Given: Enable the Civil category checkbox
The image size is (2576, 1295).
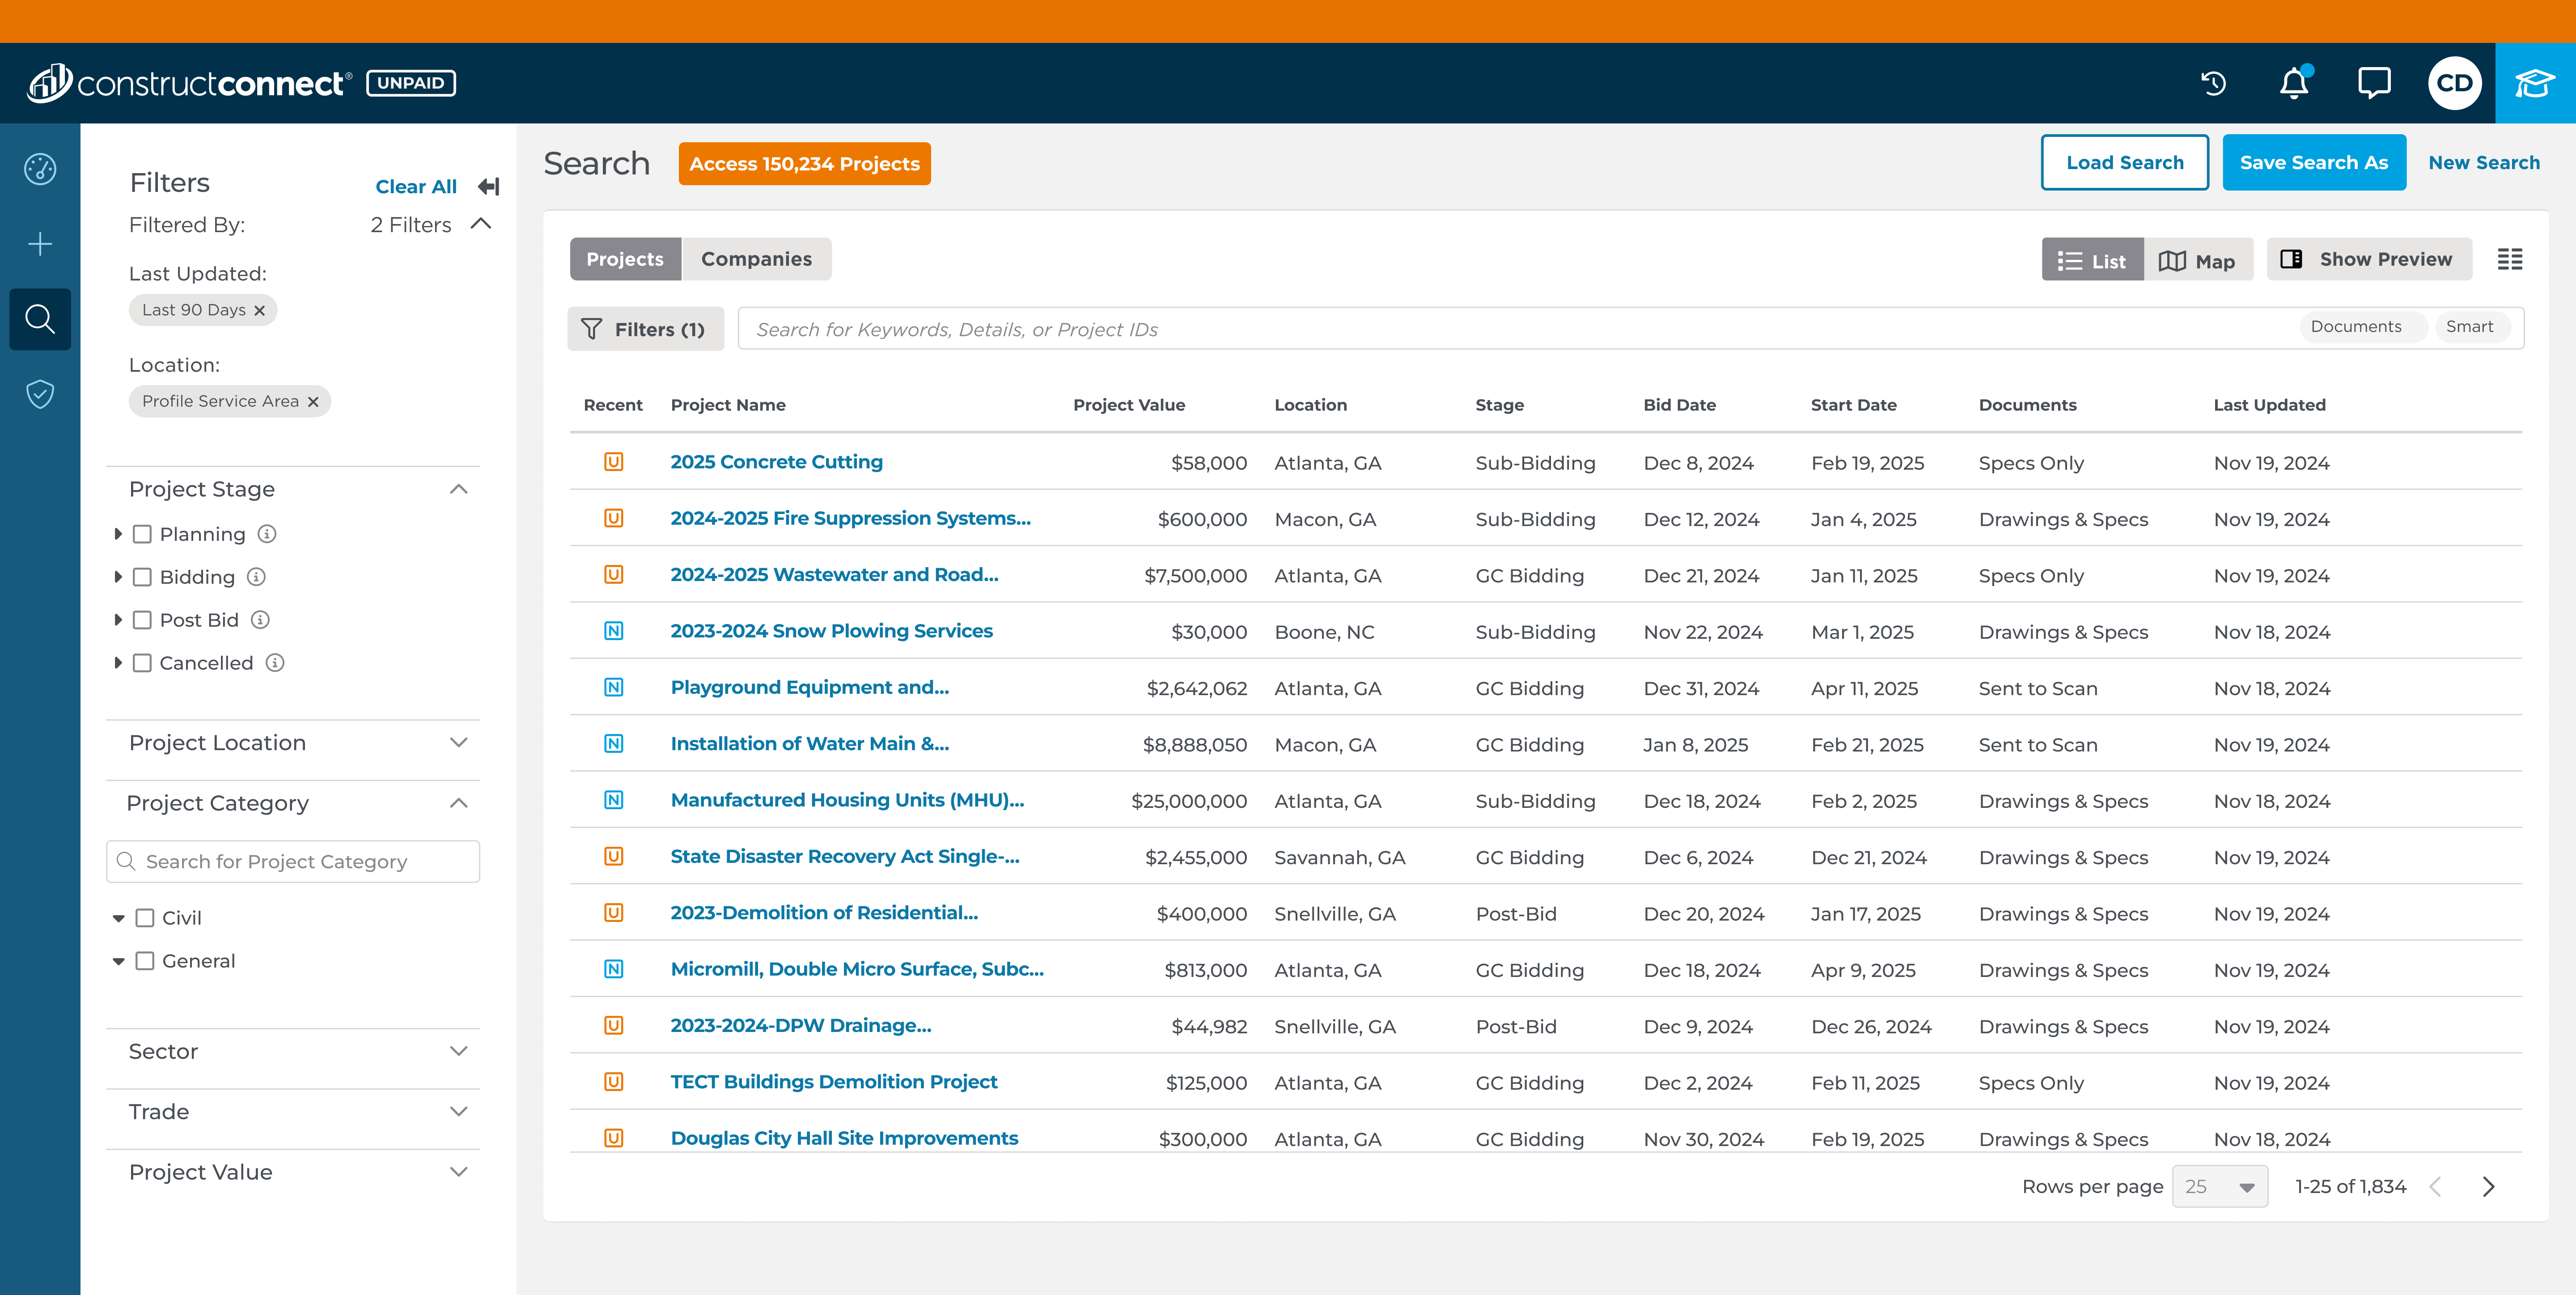Looking at the screenshot, I should tap(145, 918).
